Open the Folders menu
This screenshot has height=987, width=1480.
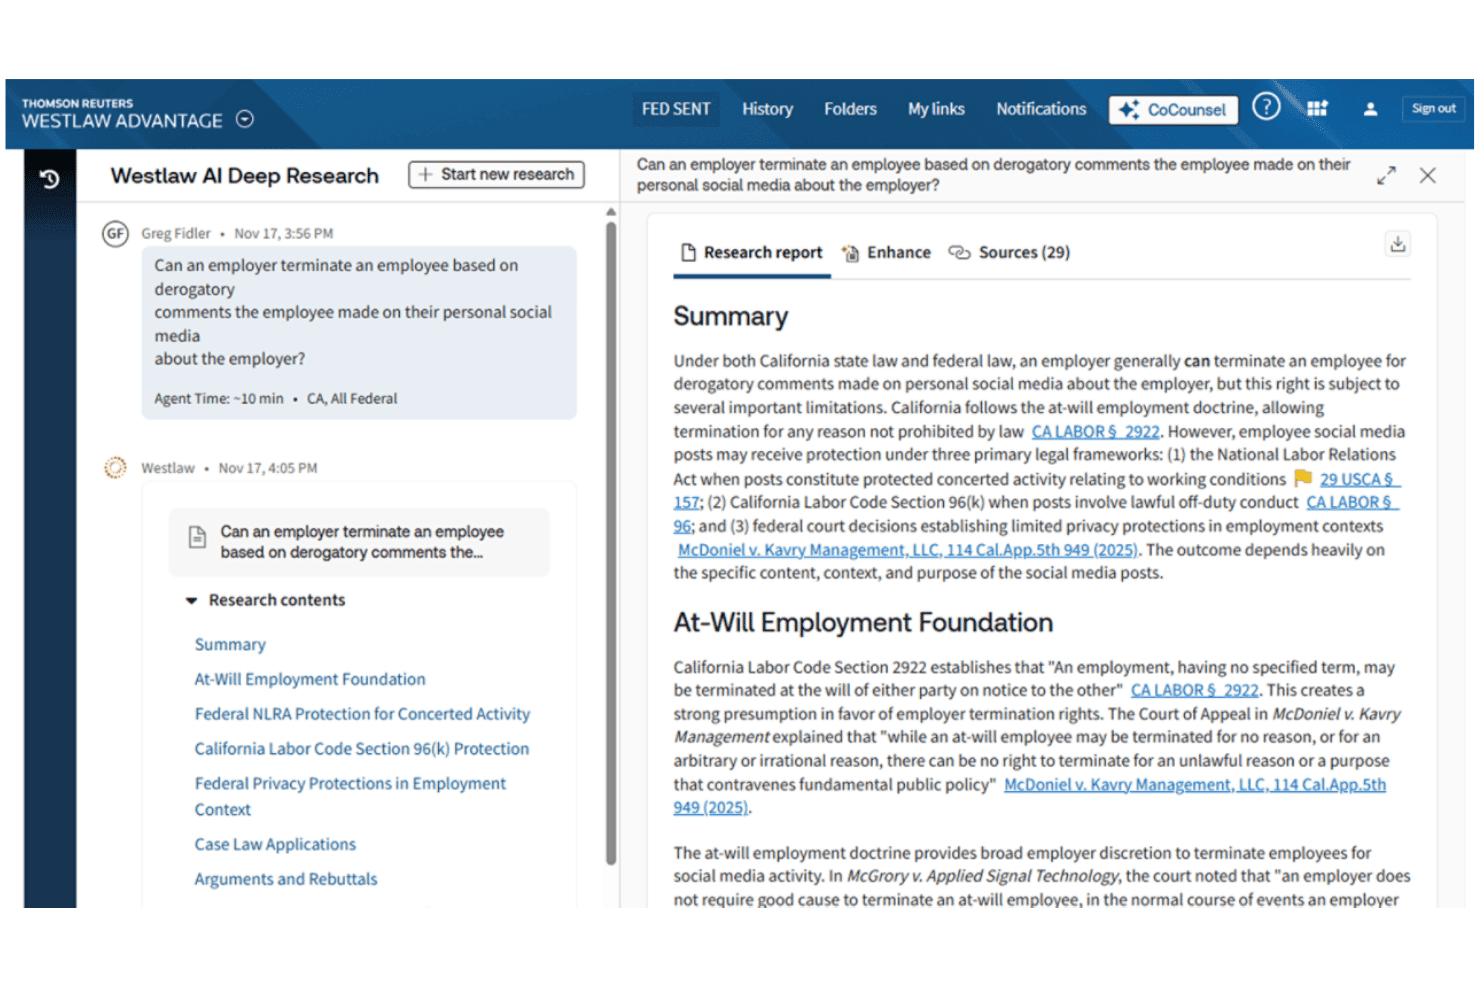pos(850,109)
